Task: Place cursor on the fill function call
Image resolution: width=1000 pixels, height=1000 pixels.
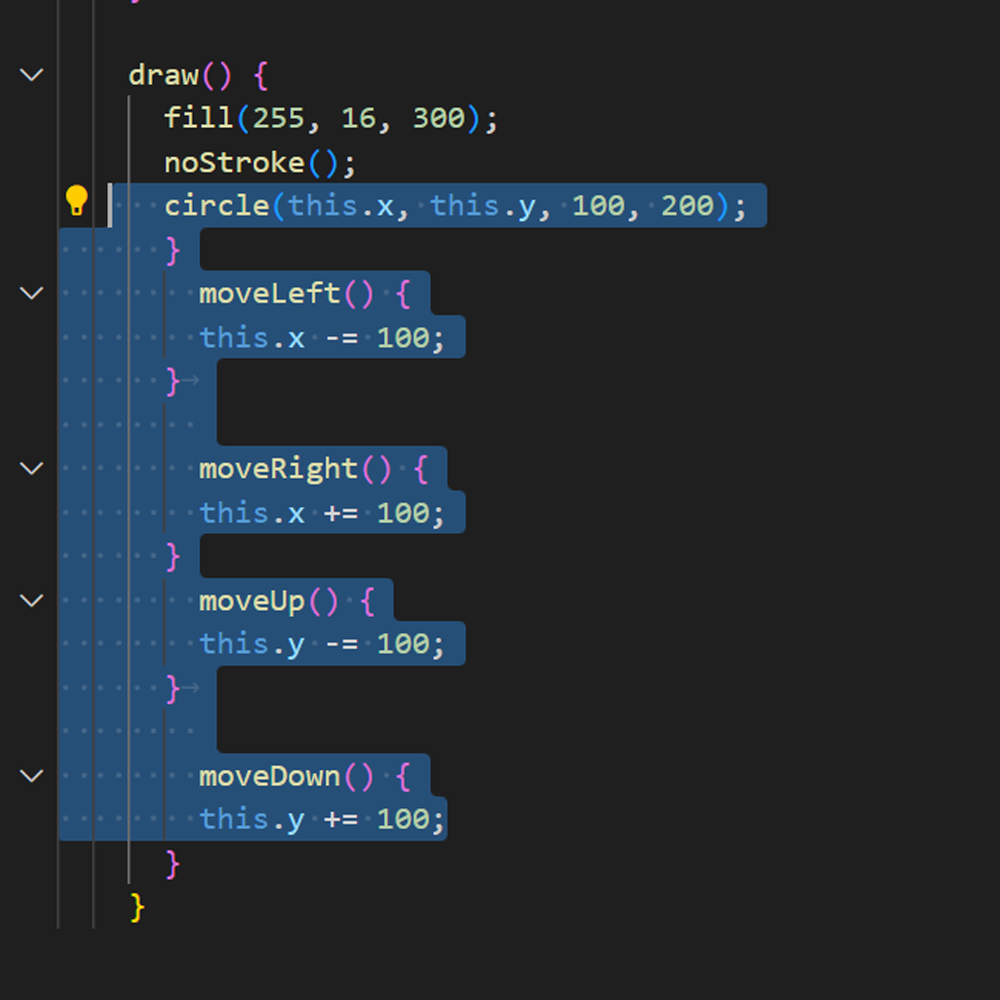Action: pos(198,117)
